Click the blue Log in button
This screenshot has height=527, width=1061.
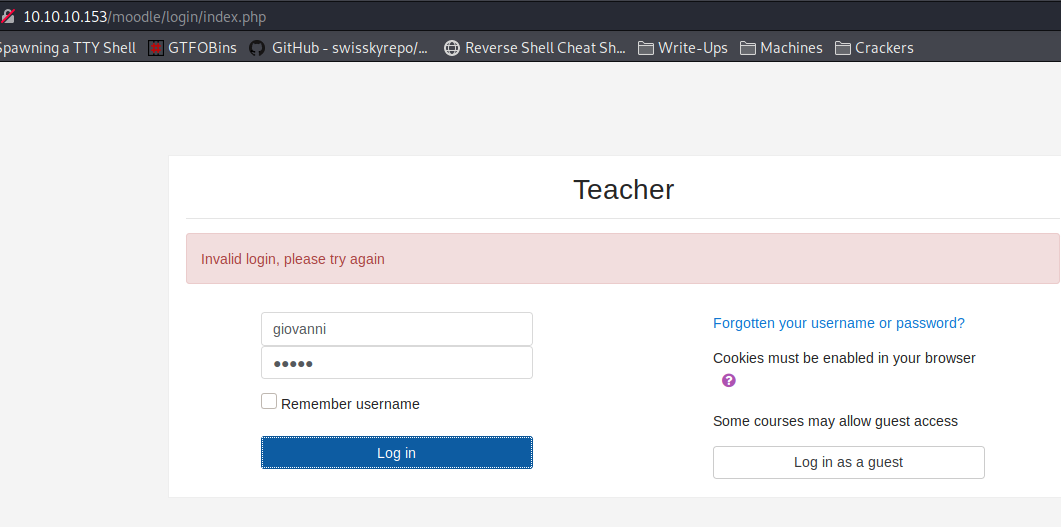397,453
